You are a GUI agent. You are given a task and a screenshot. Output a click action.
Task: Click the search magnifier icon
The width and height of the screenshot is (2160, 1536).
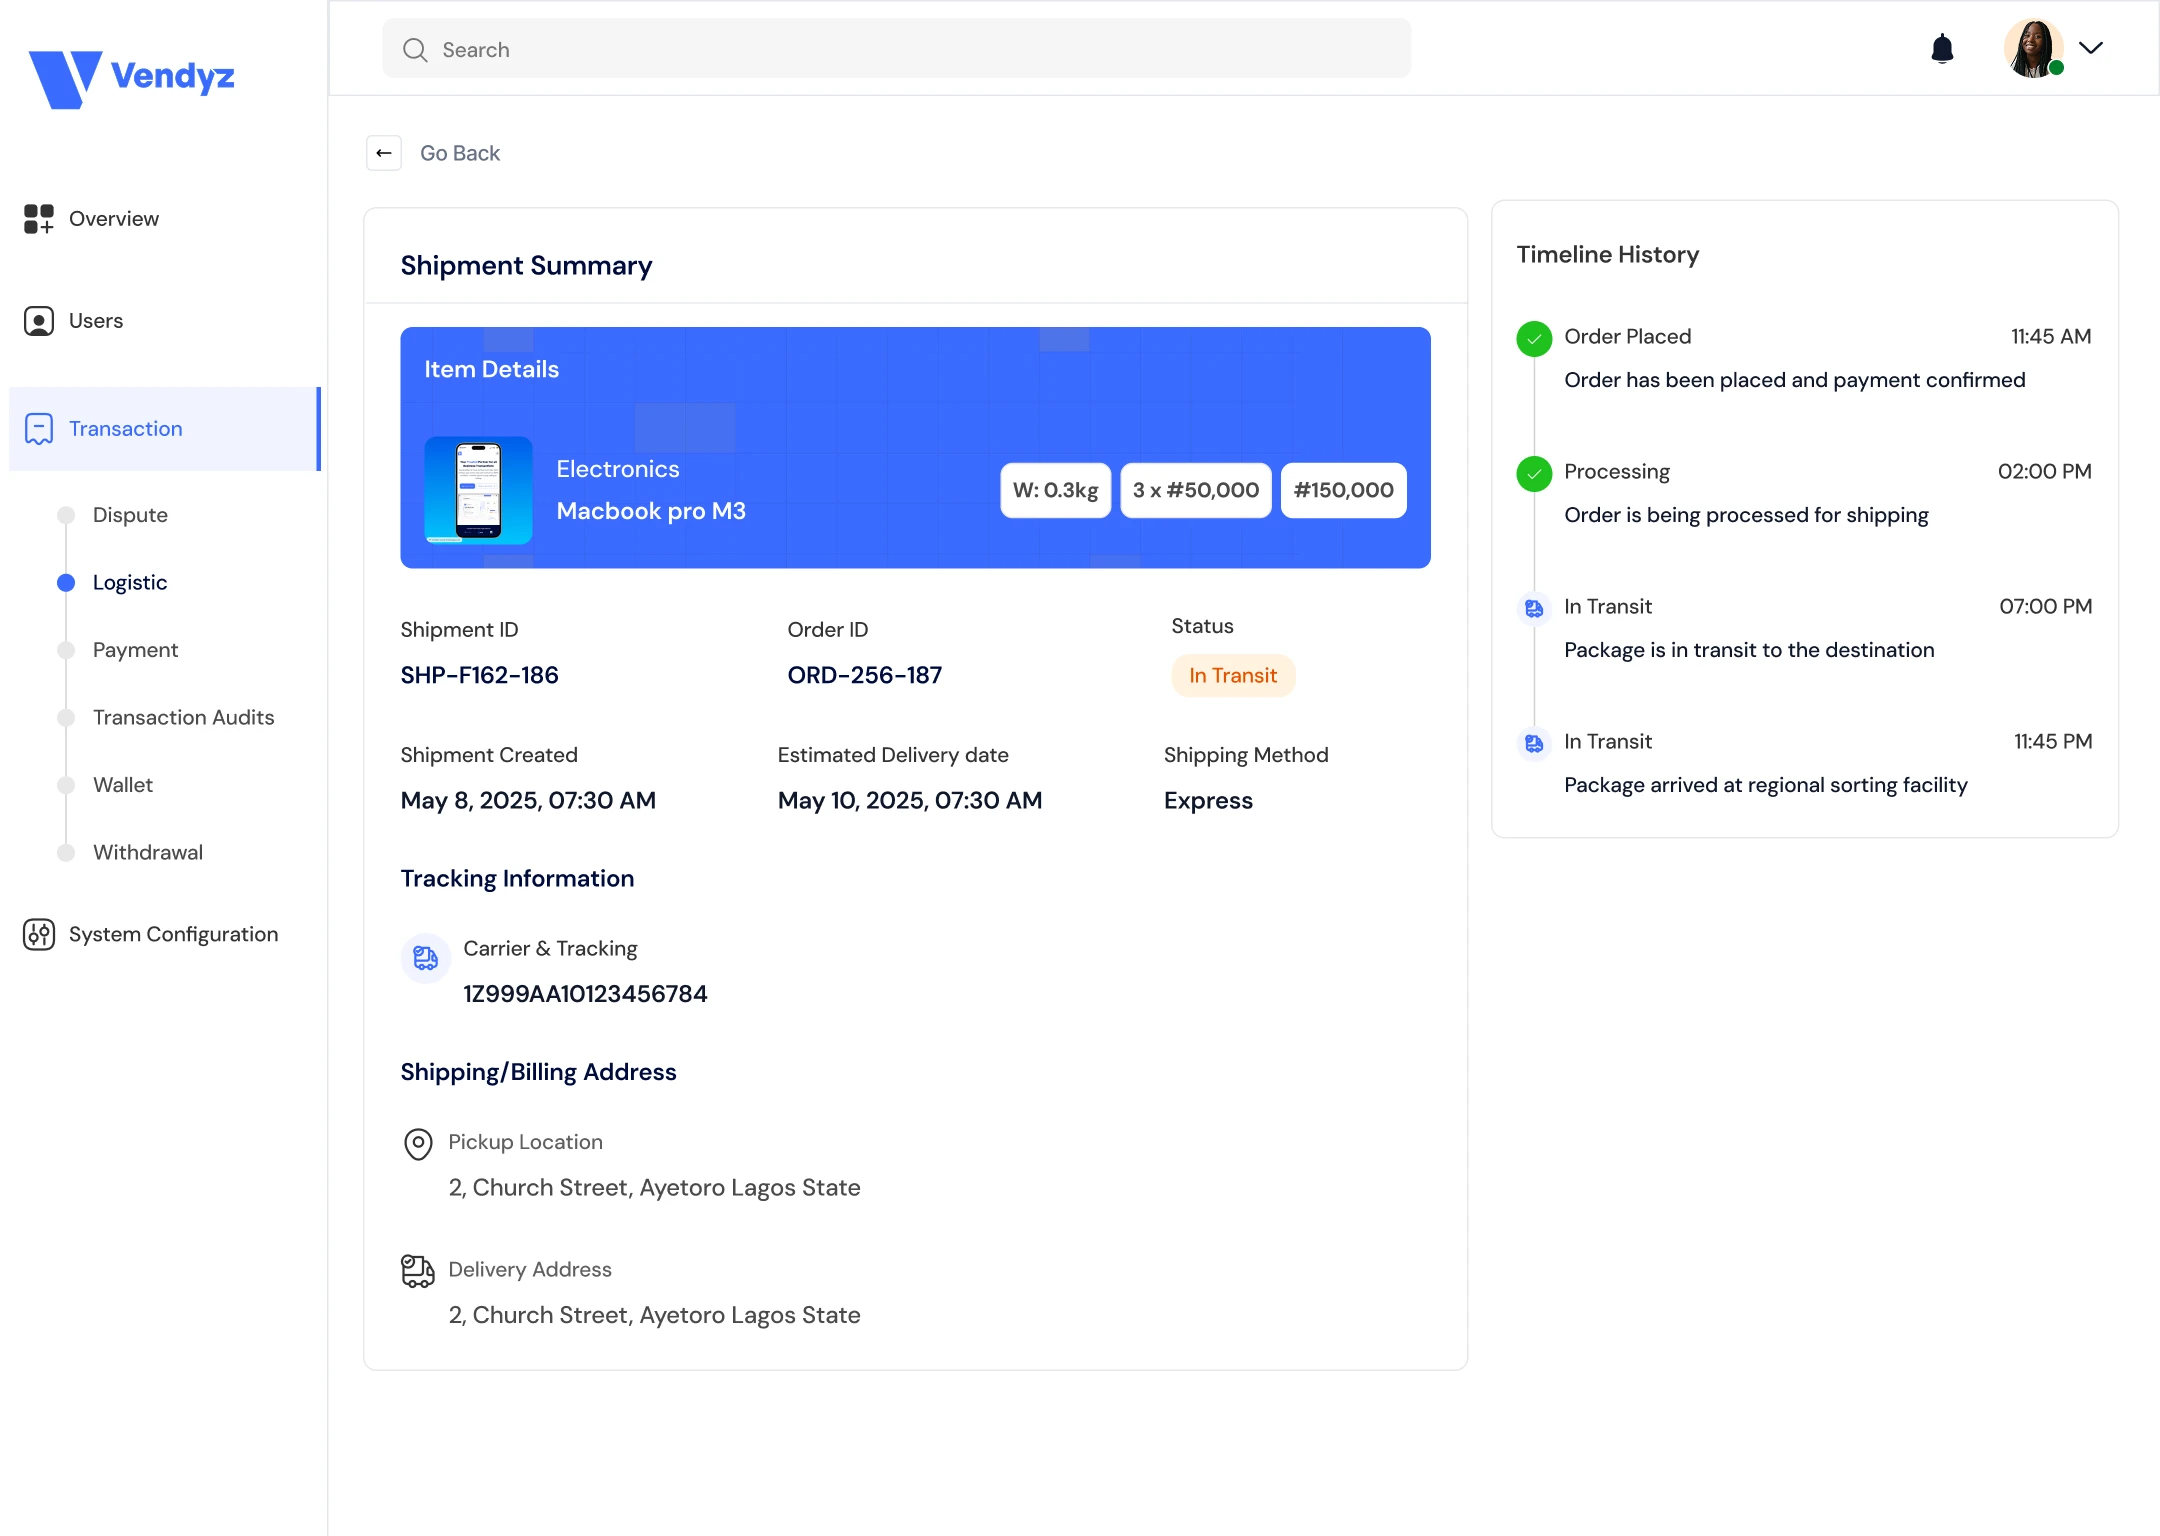(415, 50)
